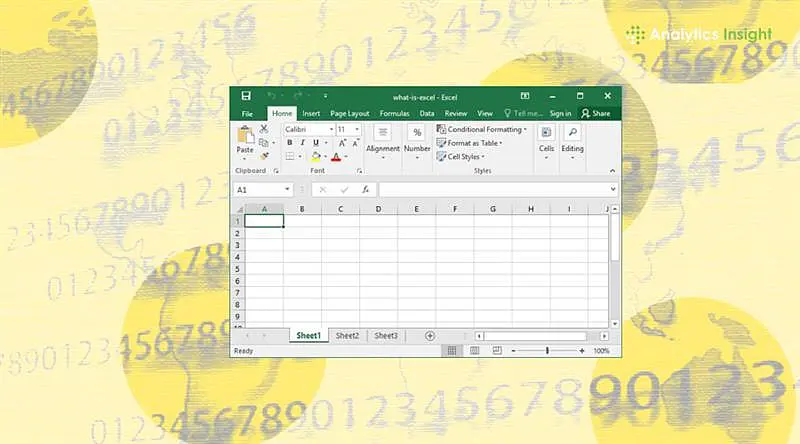Click the Insert Function fx icon
The height and width of the screenshot is (444, 800).
366,189
